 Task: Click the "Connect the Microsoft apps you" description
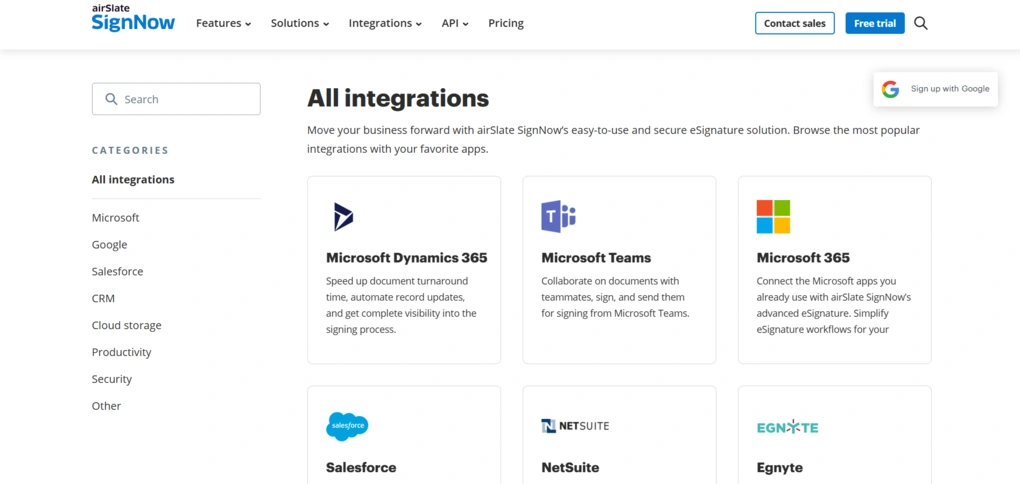(834, 305)
